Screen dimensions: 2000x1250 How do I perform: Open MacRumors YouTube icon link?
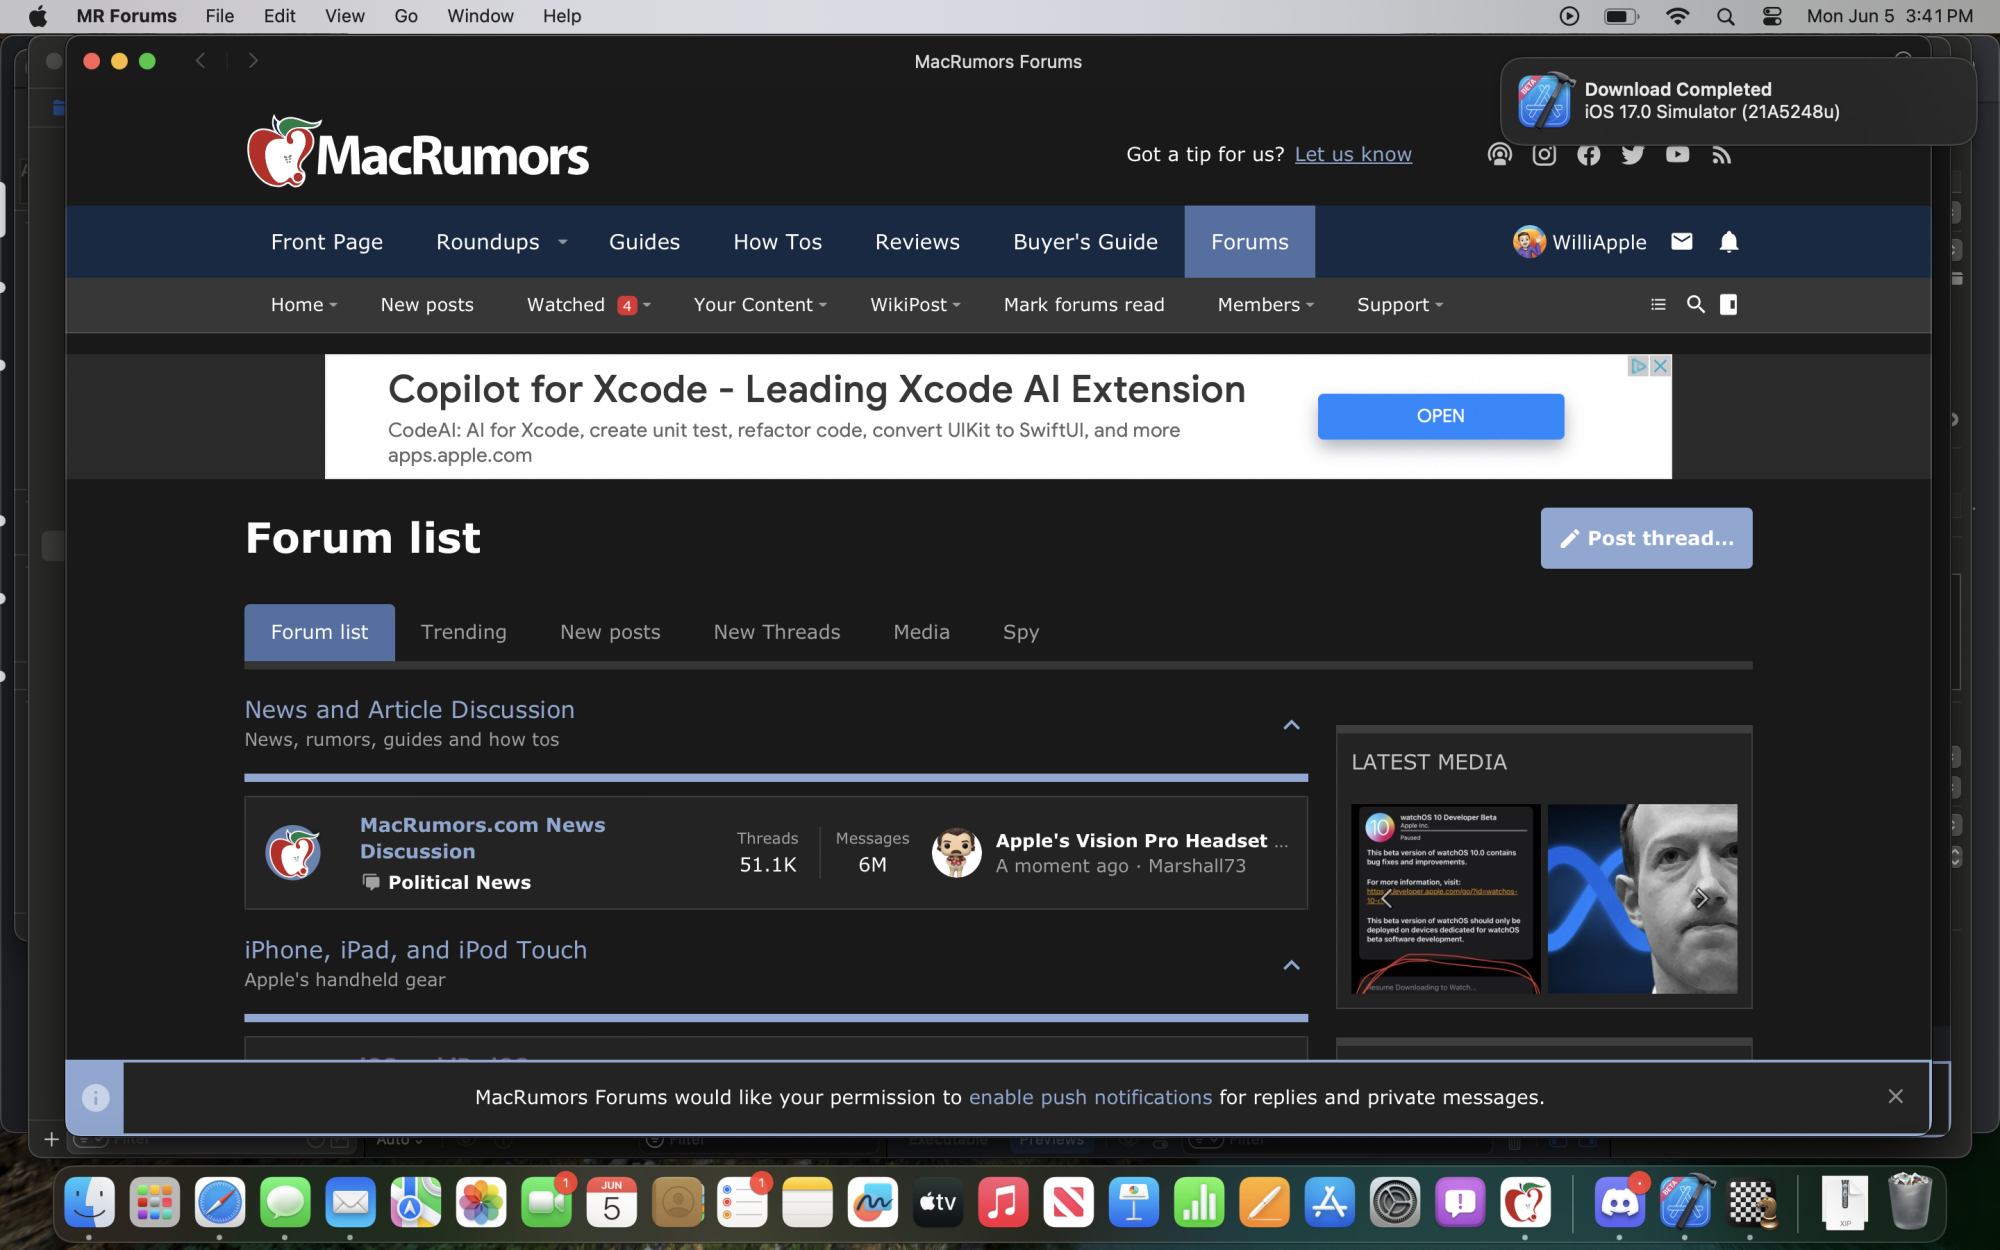(1677, 155)
